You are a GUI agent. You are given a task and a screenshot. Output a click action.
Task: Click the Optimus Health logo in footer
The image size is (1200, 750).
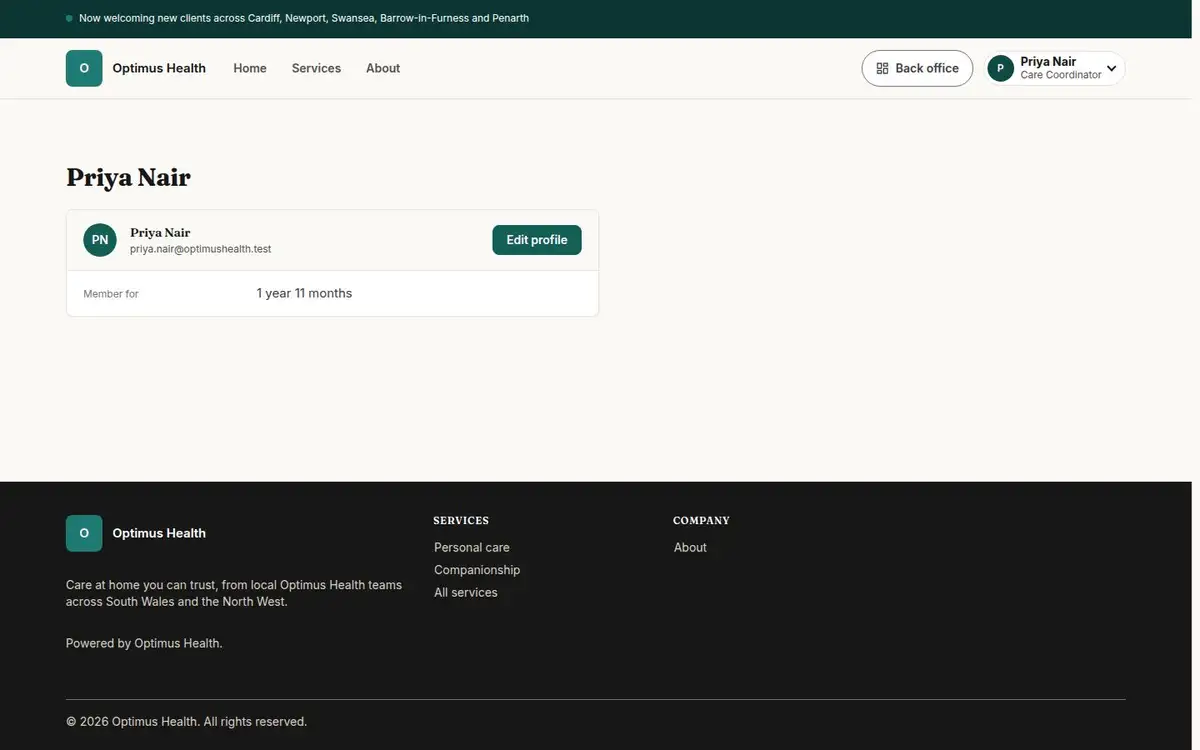[84, 533]
